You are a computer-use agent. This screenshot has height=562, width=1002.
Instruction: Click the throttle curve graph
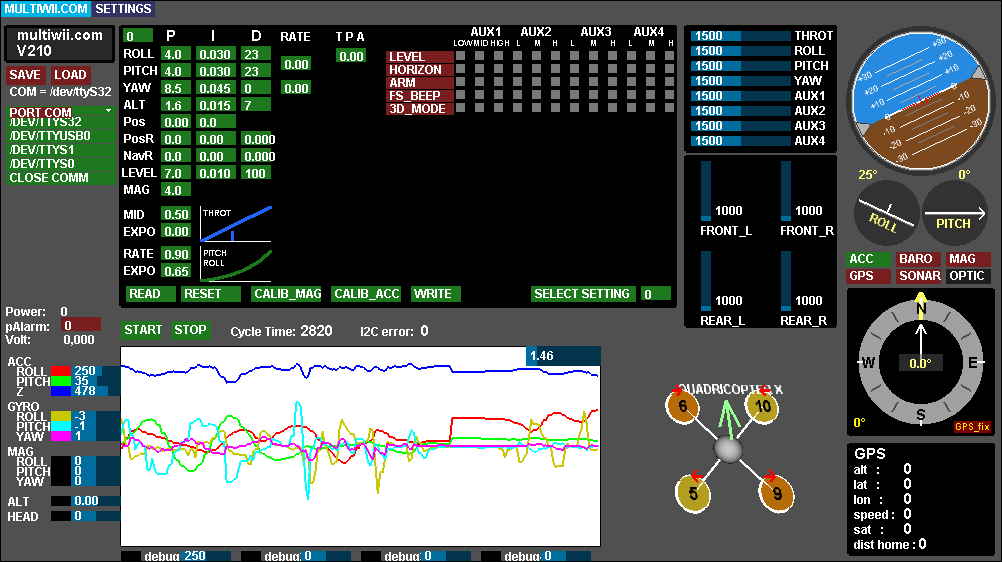[x=236, y=223]
